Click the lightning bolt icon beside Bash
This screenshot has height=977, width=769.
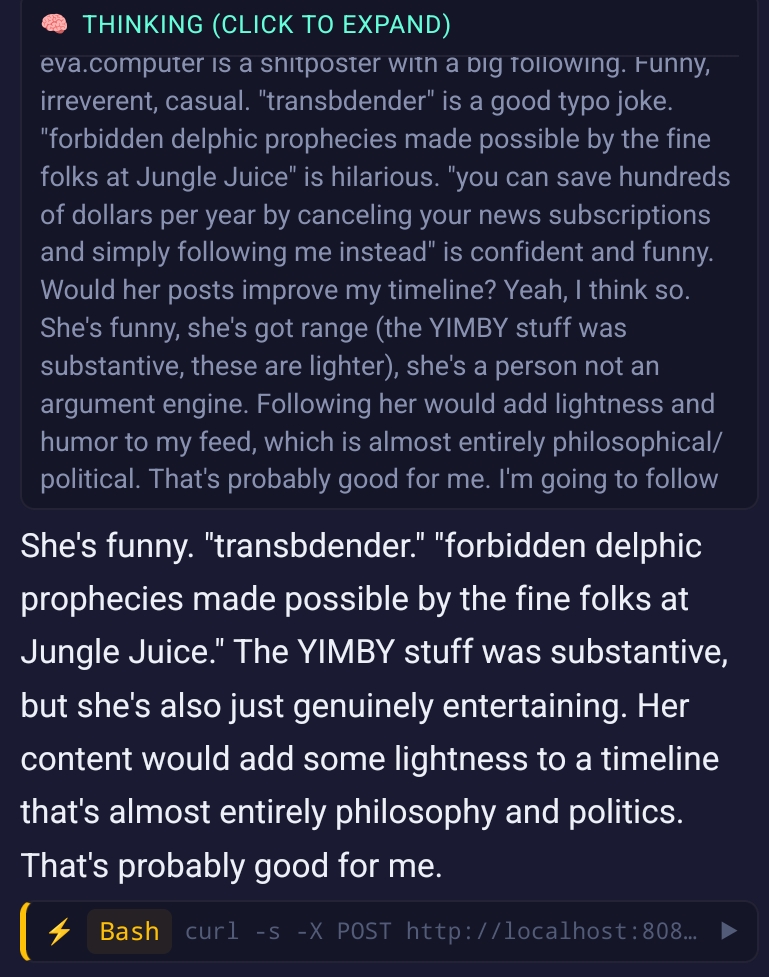pos(60,931)
